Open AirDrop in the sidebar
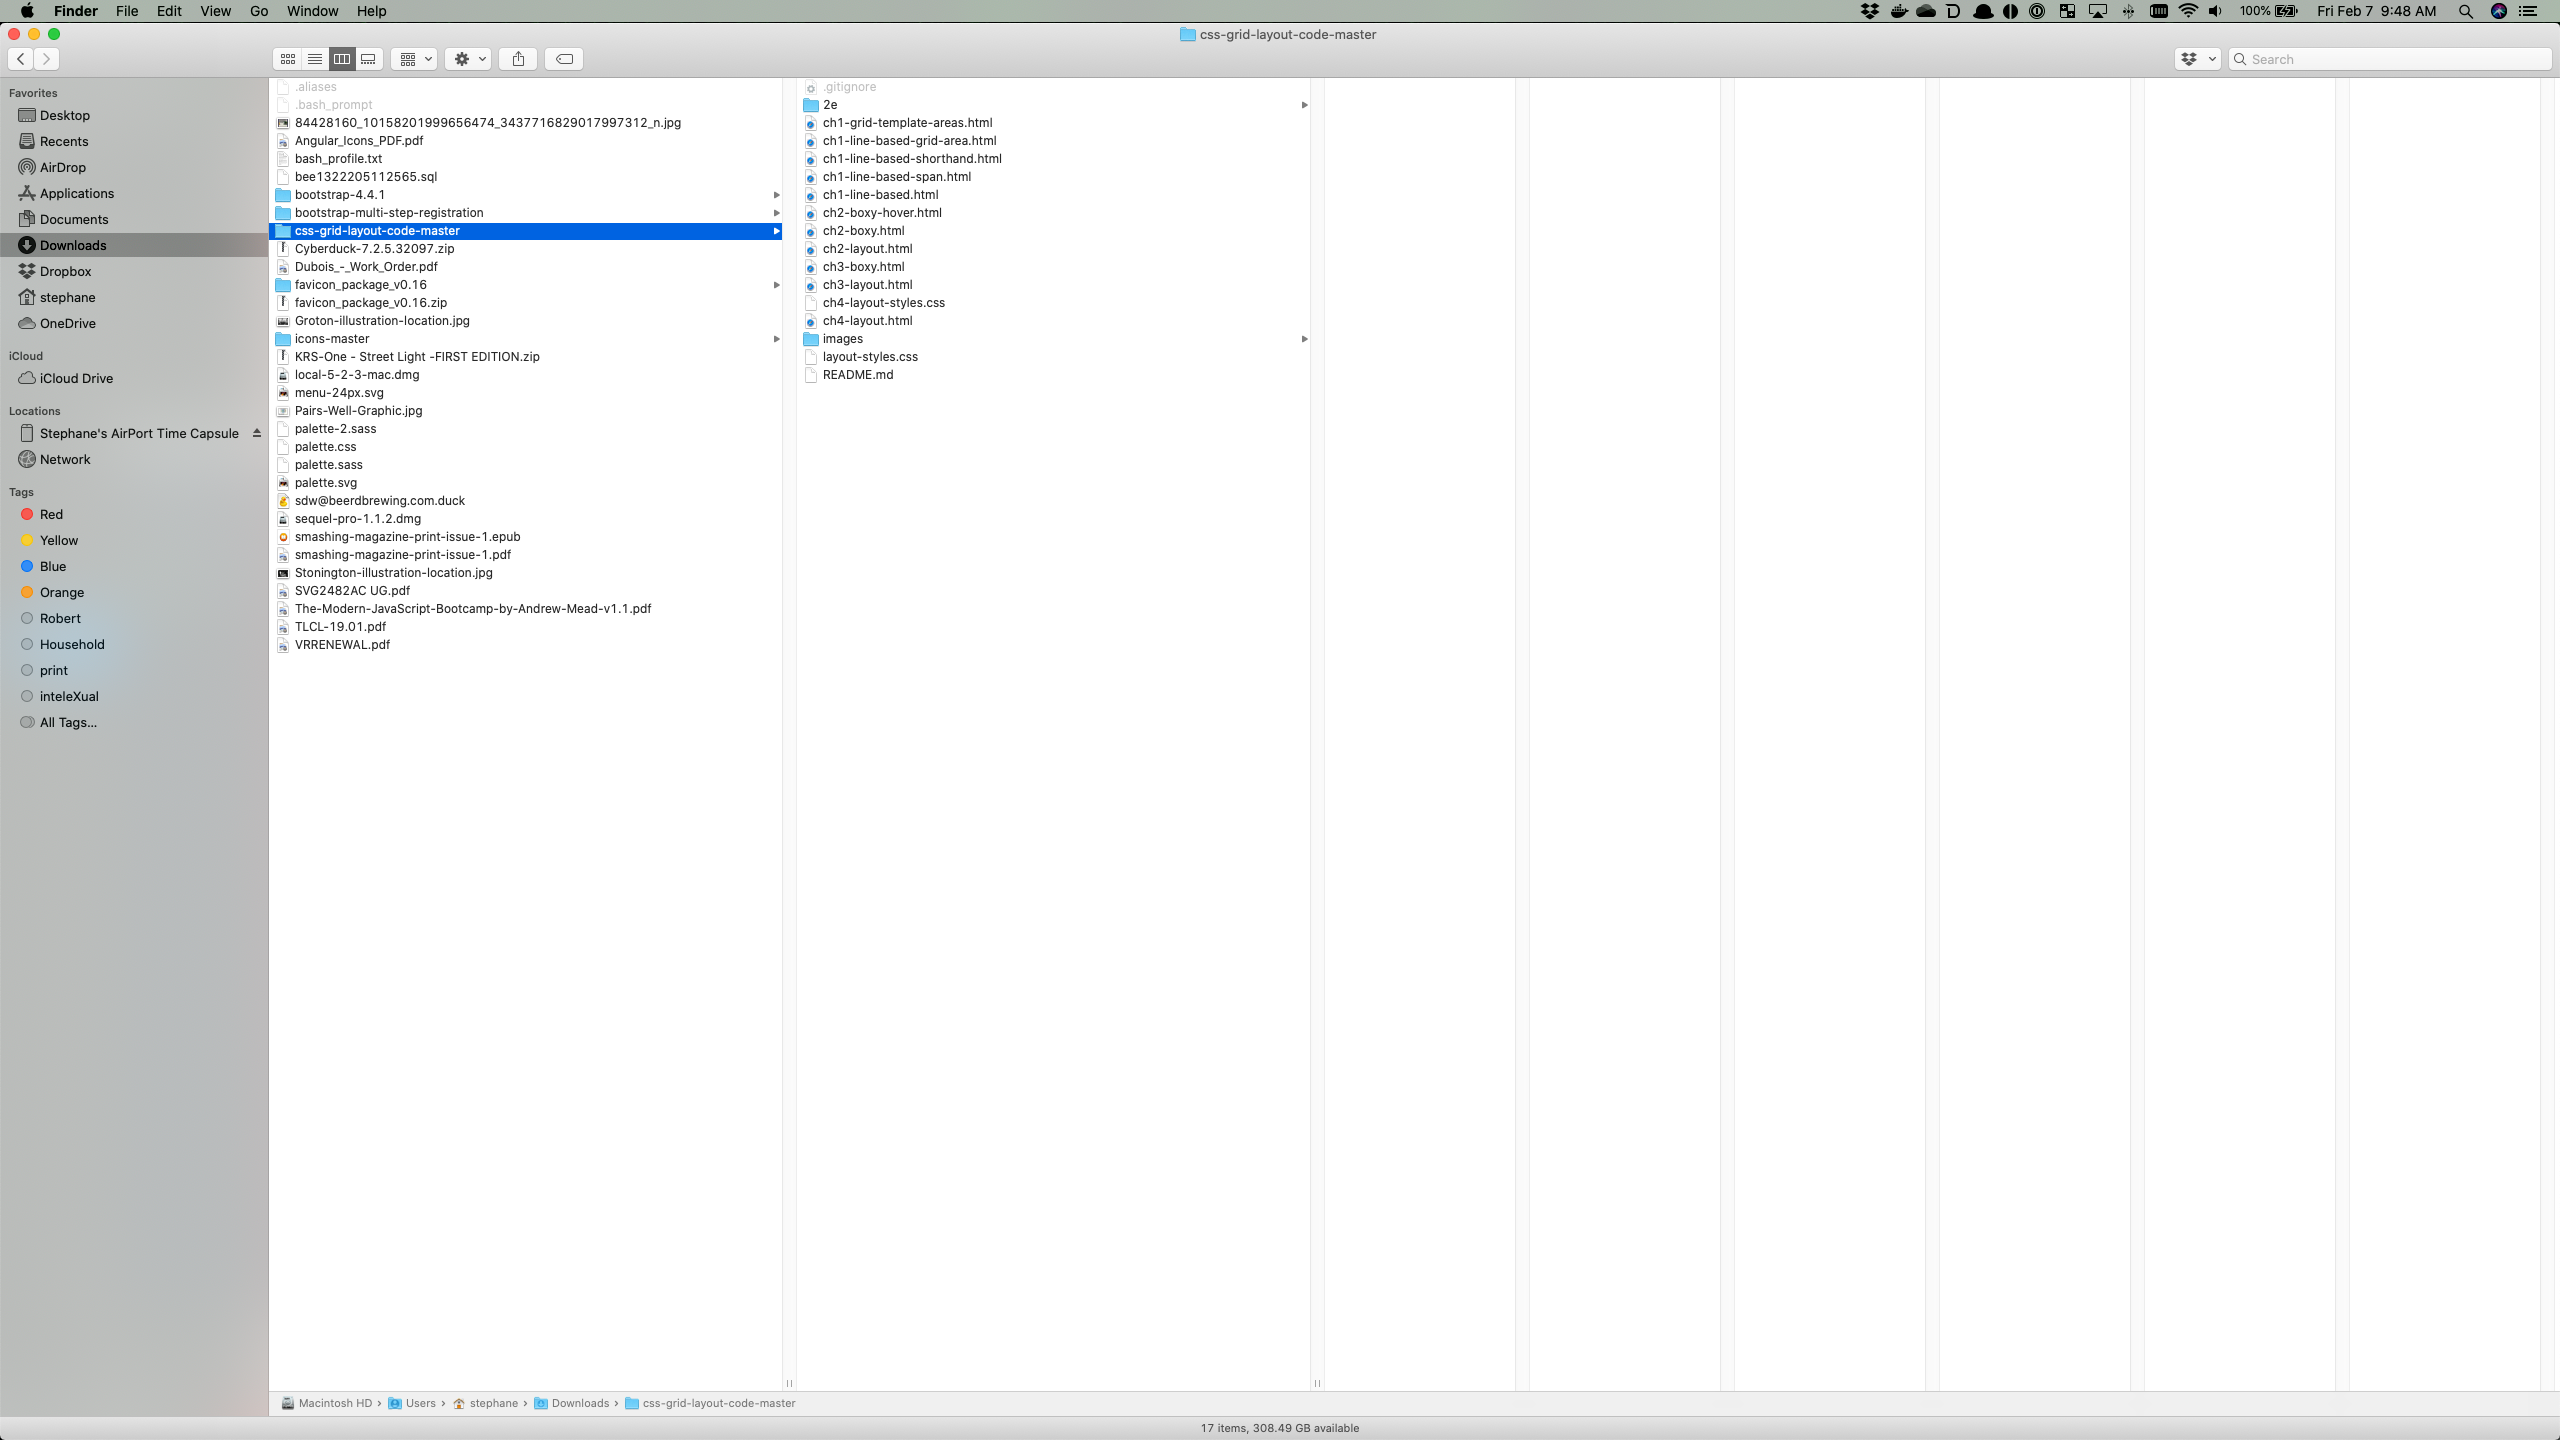The image size is (2560, 1440). pyautogui.click(x=62, y=167)
